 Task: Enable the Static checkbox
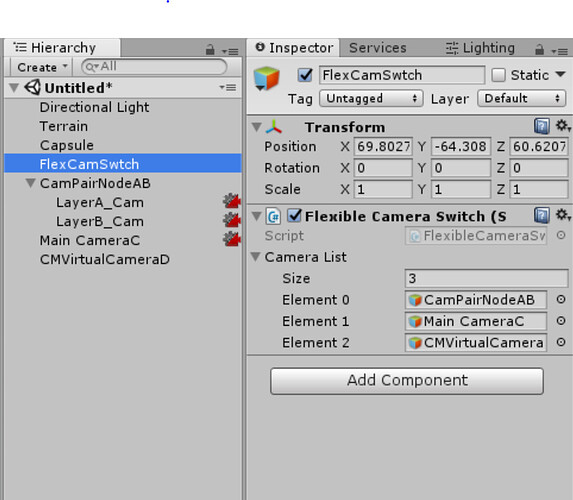click(x=498, y=75)
